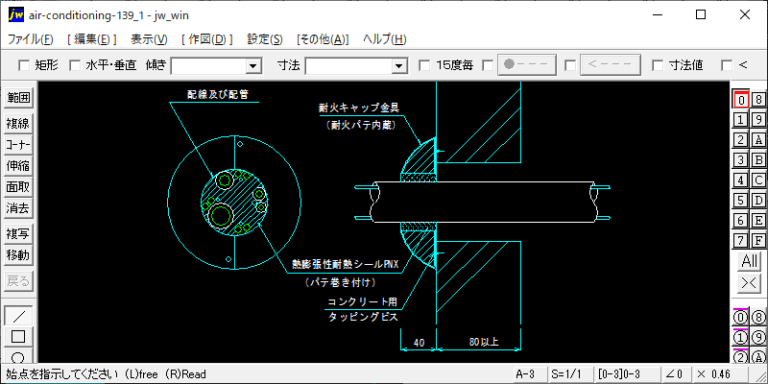Toggle layer 5 button
This screenshot has height=384, width=768.
(x=741, y=200)
